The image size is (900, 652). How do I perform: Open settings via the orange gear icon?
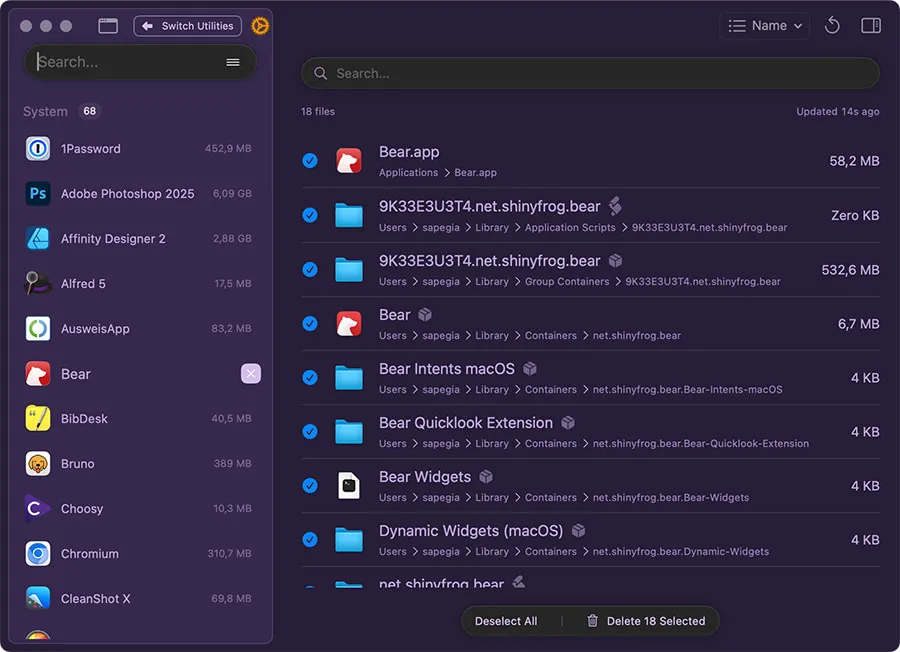(x=260, y=26)
